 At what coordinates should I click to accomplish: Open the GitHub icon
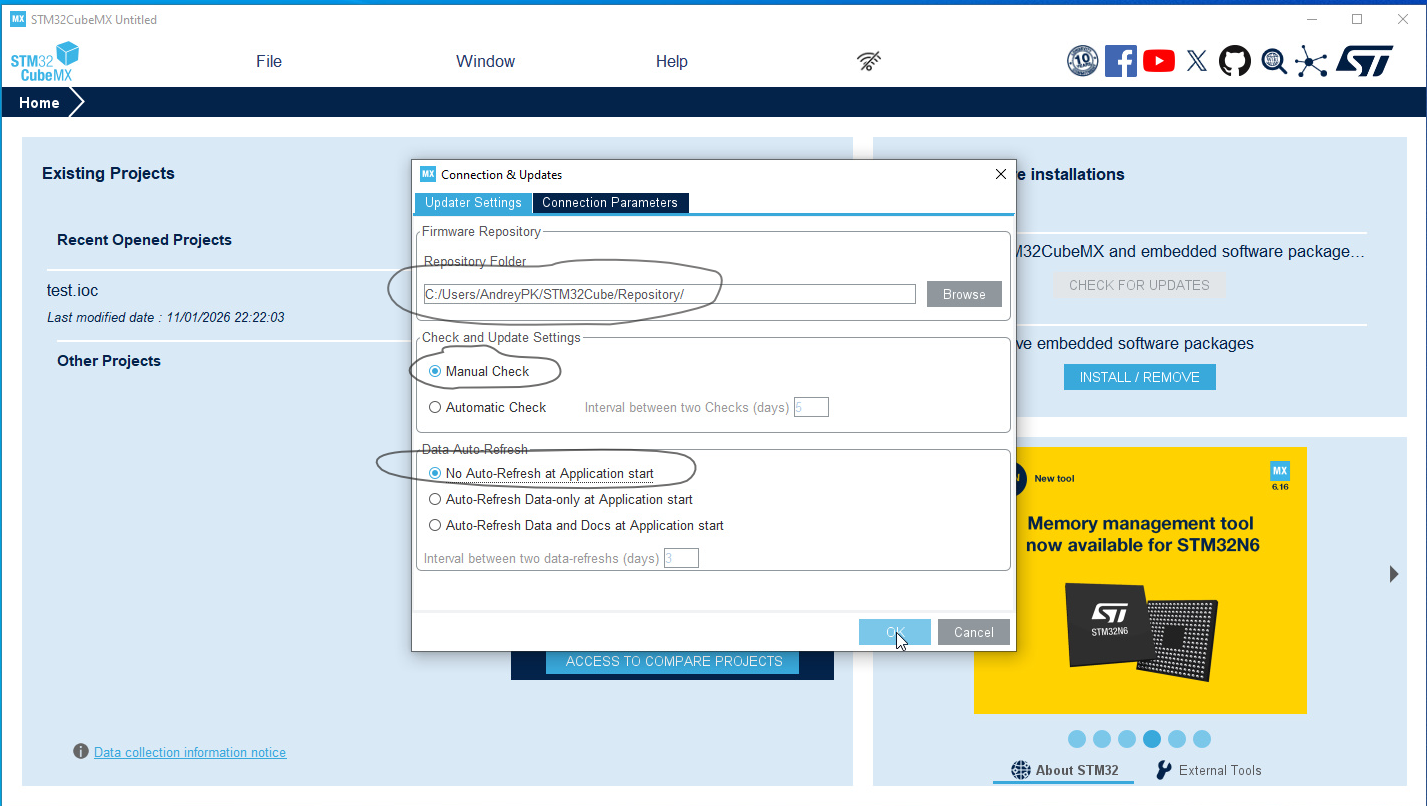pos(1235,61)
